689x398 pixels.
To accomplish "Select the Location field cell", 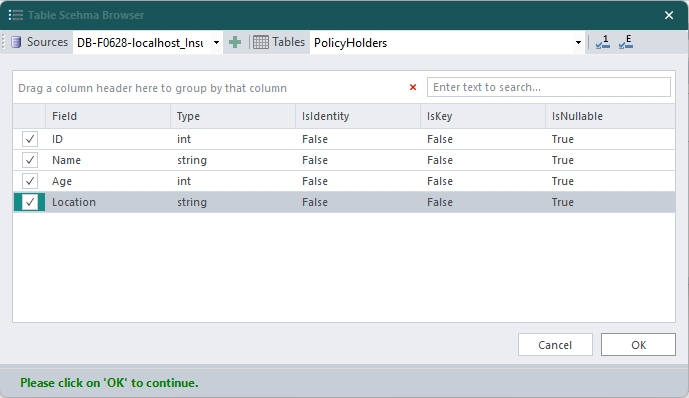I will click(x=108, y=202).
